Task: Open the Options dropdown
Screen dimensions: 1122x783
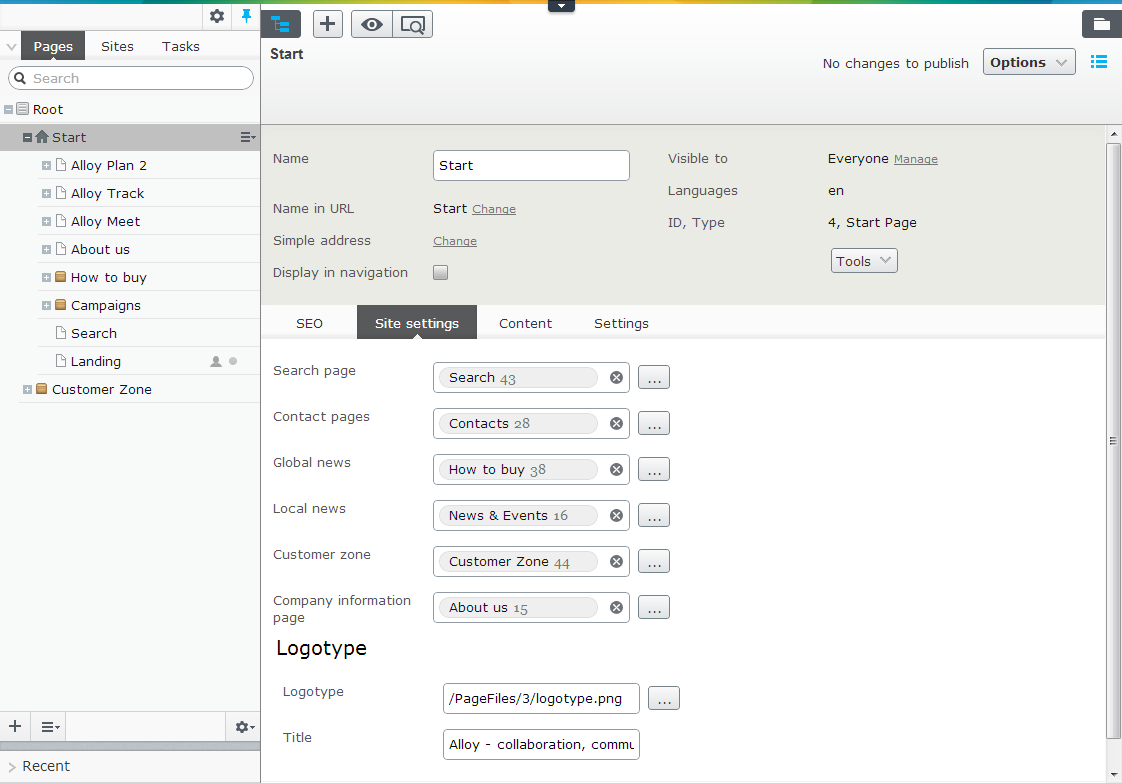Action: tap(1028, 62)
